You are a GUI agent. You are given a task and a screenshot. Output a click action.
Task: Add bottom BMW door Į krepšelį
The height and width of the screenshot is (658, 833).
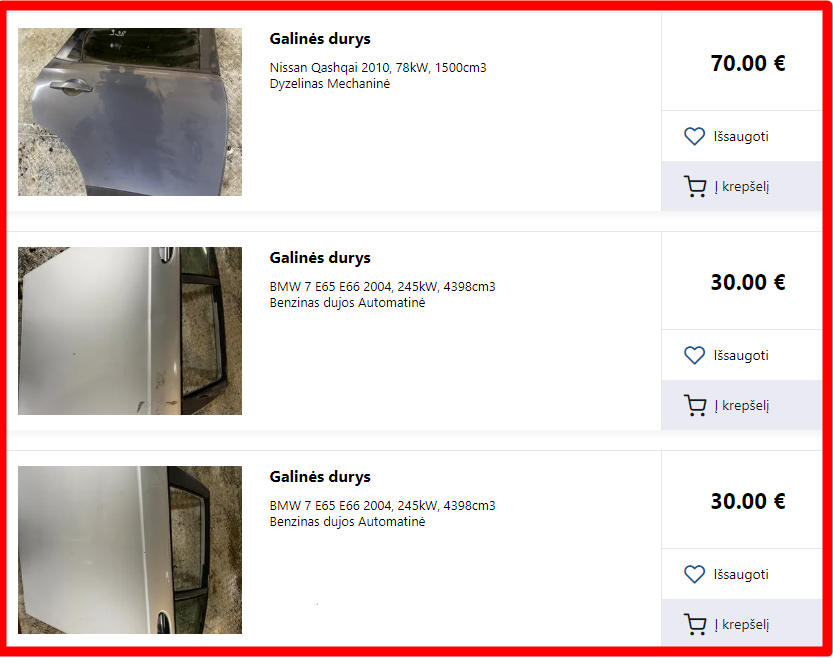click(x=742, y=624)
